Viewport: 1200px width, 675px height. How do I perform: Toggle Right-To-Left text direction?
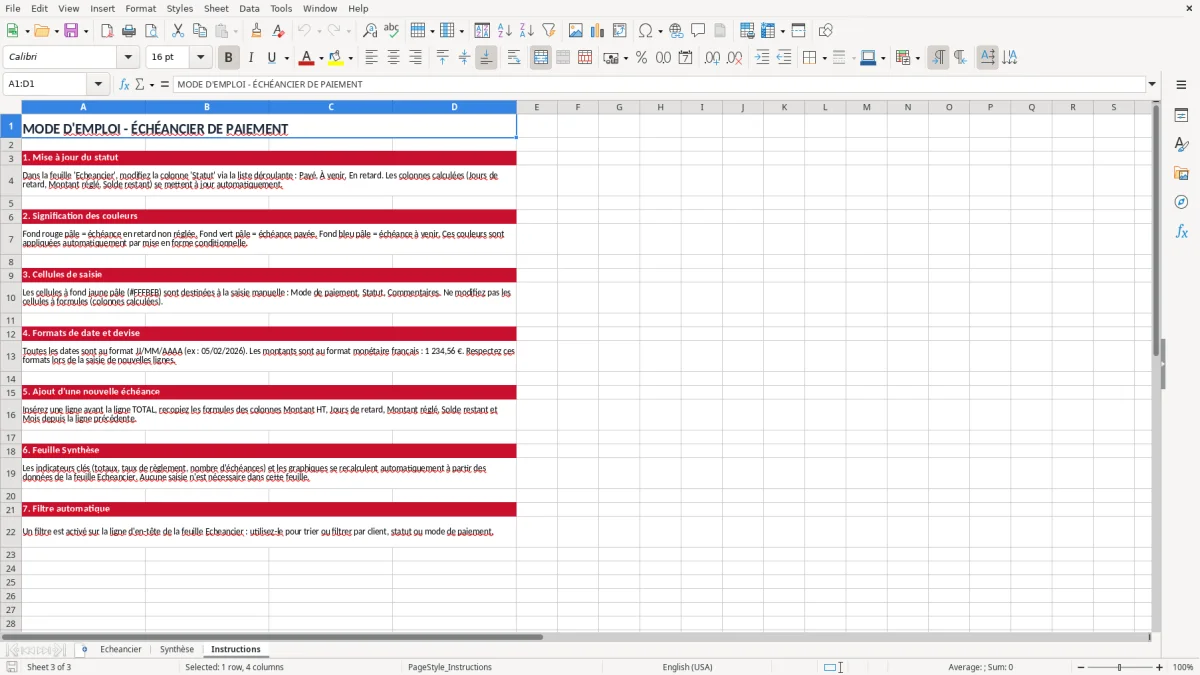pos(960,58)
